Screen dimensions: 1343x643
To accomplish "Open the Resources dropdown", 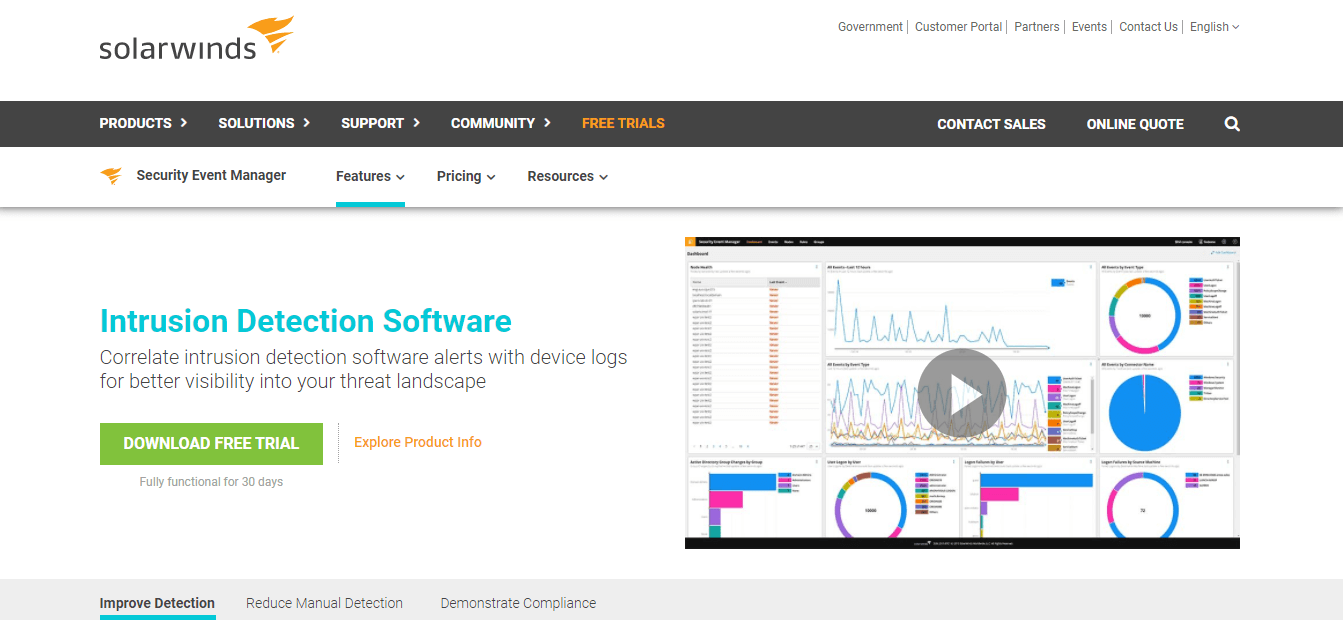I will (x=568, y=176).
